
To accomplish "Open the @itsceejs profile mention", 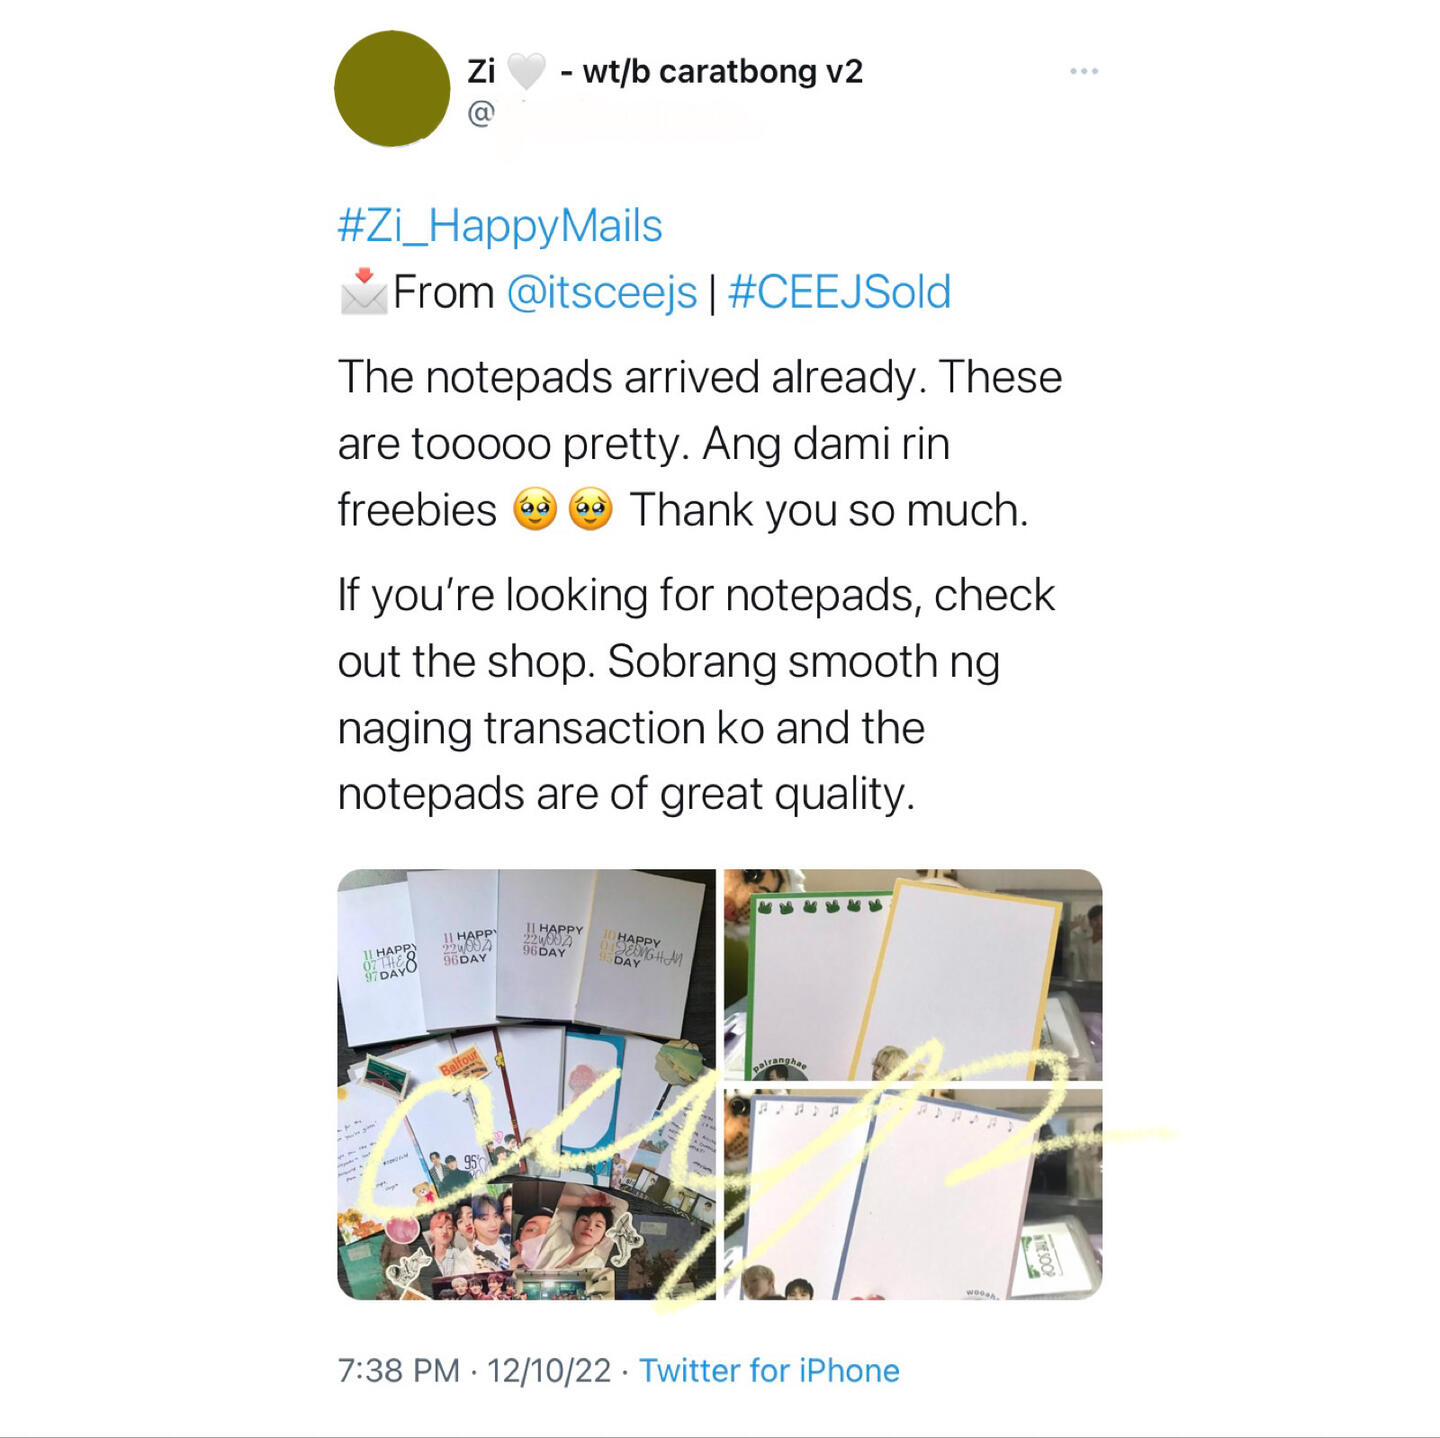I will pos(602,292).
